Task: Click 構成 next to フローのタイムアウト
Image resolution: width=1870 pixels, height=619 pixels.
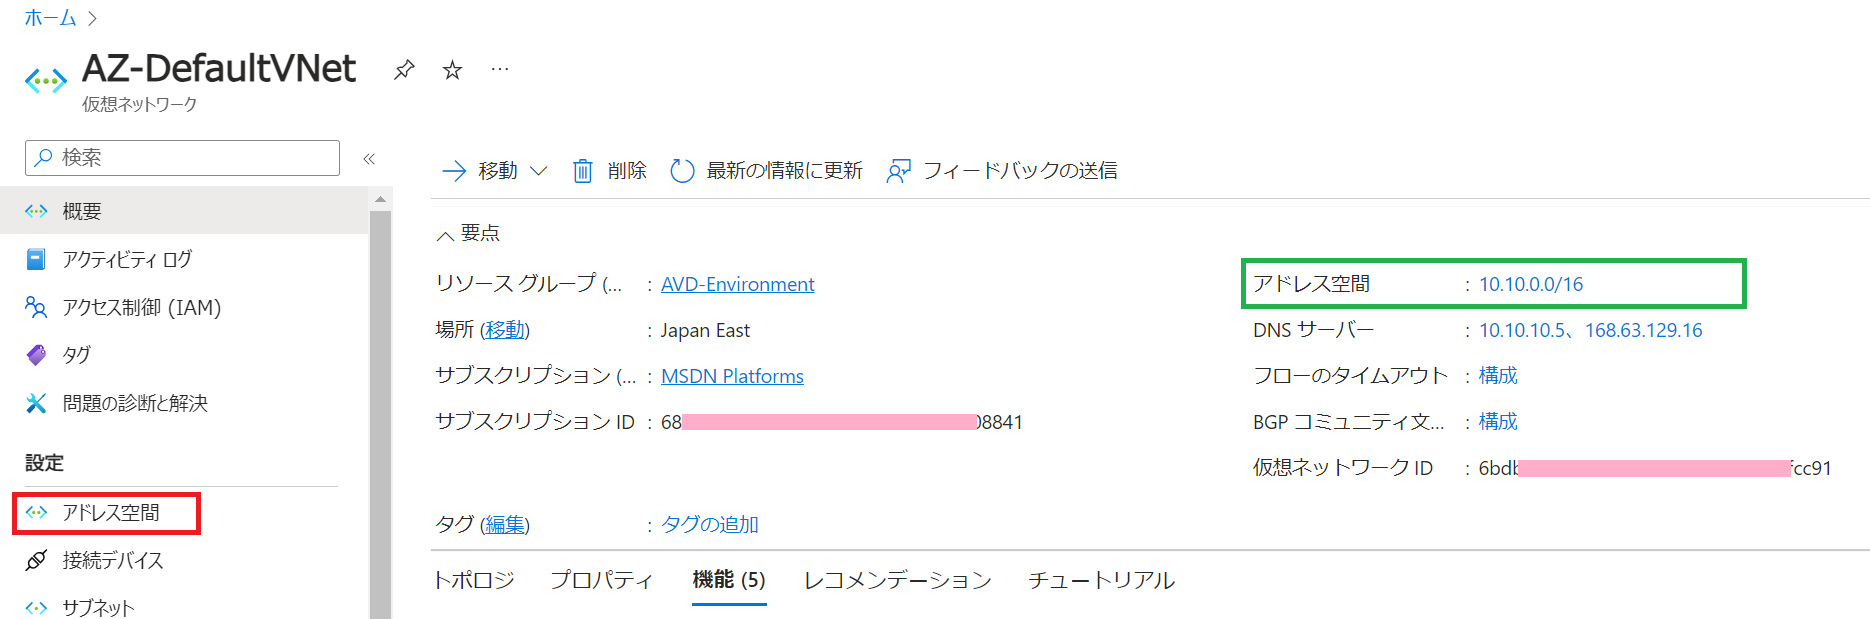Action: (x=1498, y=376)
